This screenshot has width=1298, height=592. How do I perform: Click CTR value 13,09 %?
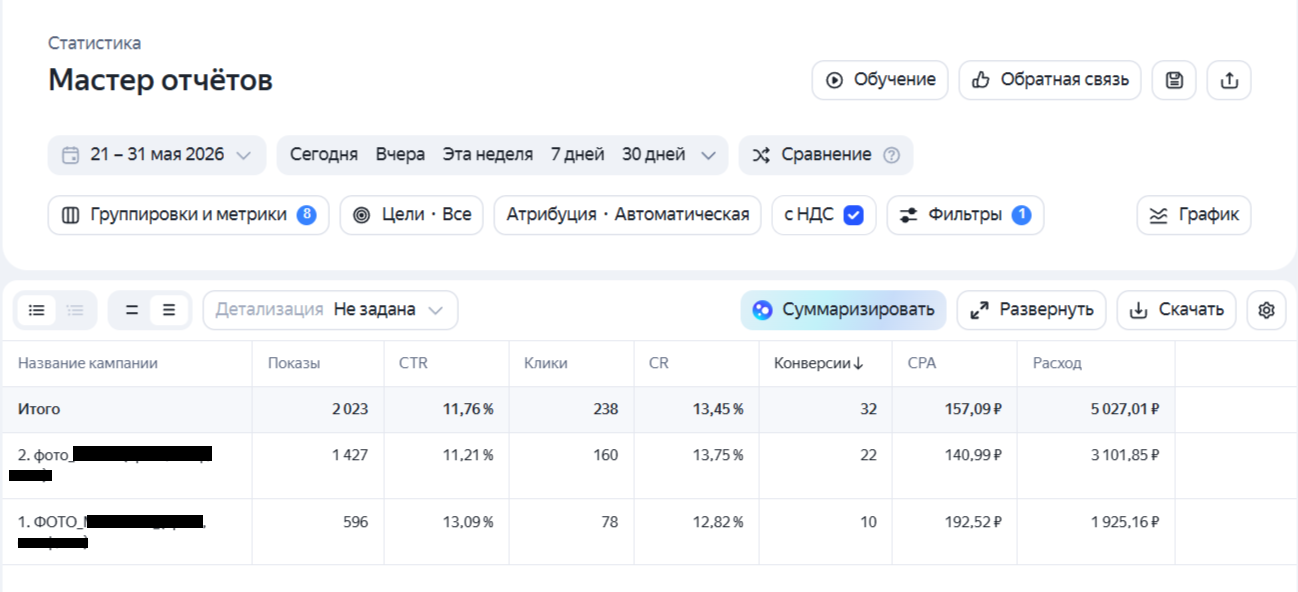coord(469,522)
